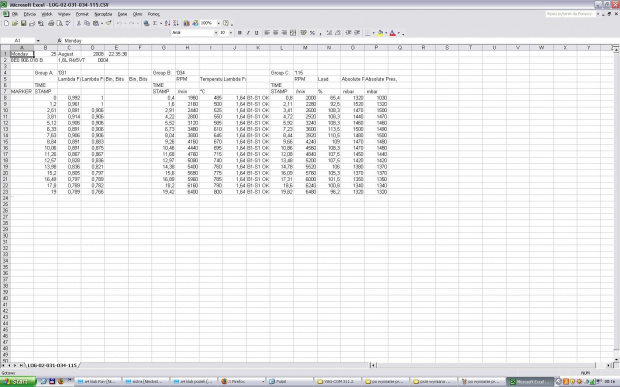620x387 pixels.
Task: Create a new blank workbook
Action: click(6, 23)
